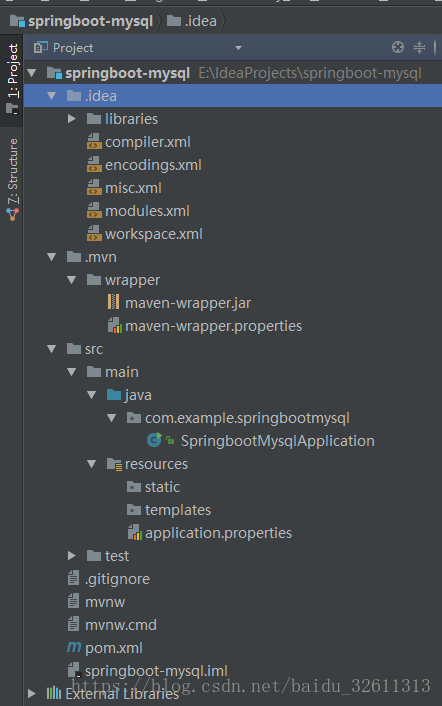Collapse the .idea folder arrow
This screenshot has height=706, width=442.
pyautogui.click(x=52, y=95)
